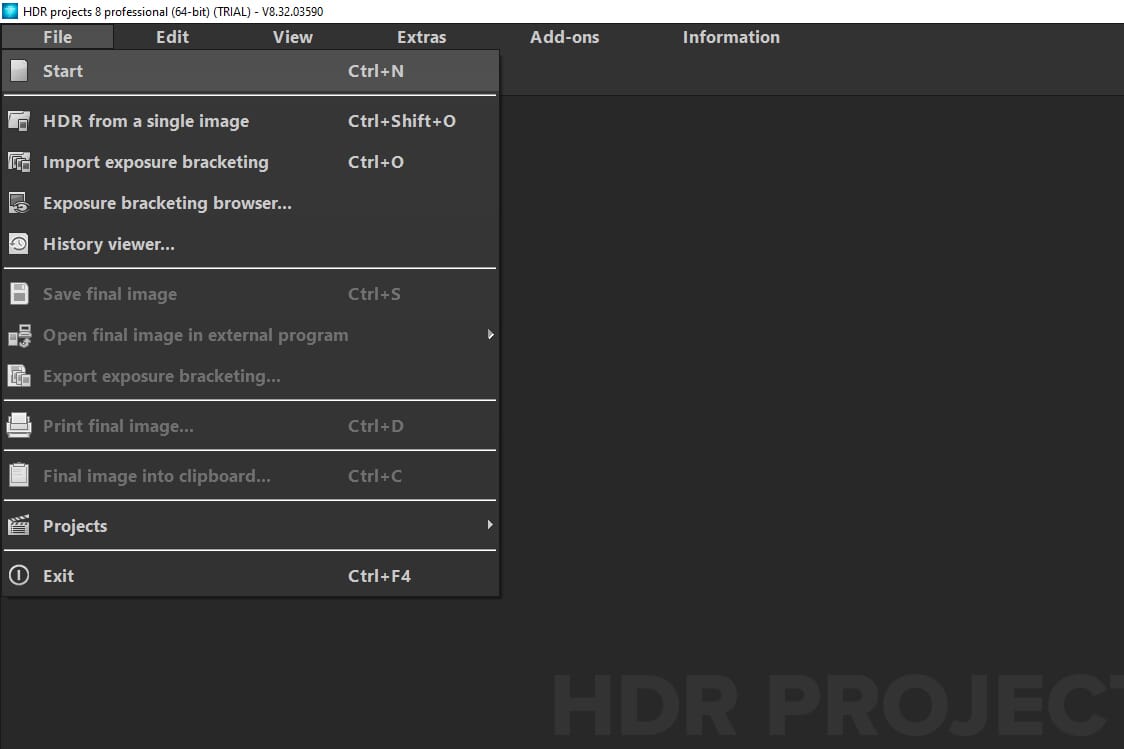Image resolution: width=1124 pixels, height=749 pixels.
Task: Choose Exit from the File menu
Action: point(250,576)
